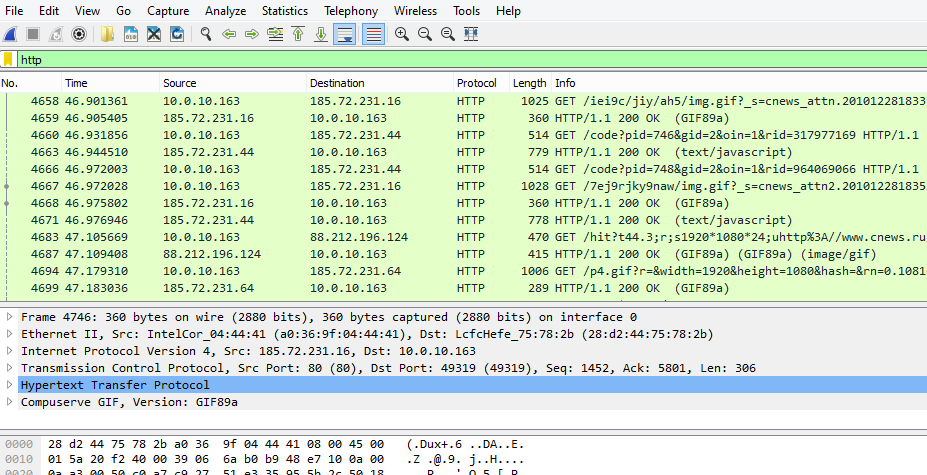Toggle packet colorization rules button
Viewport: 927px width, 475px height.
[372, 34]
